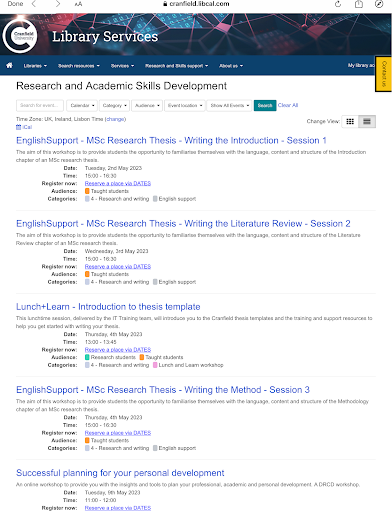Open the Libraries menu
Viewport: 392px width, 512px height.
(x=35, y=66)
